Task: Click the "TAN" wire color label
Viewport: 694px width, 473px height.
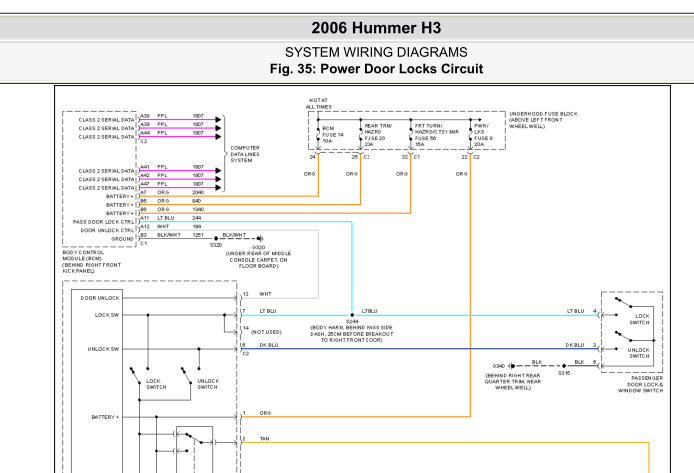Action: (x=264, y=439)
